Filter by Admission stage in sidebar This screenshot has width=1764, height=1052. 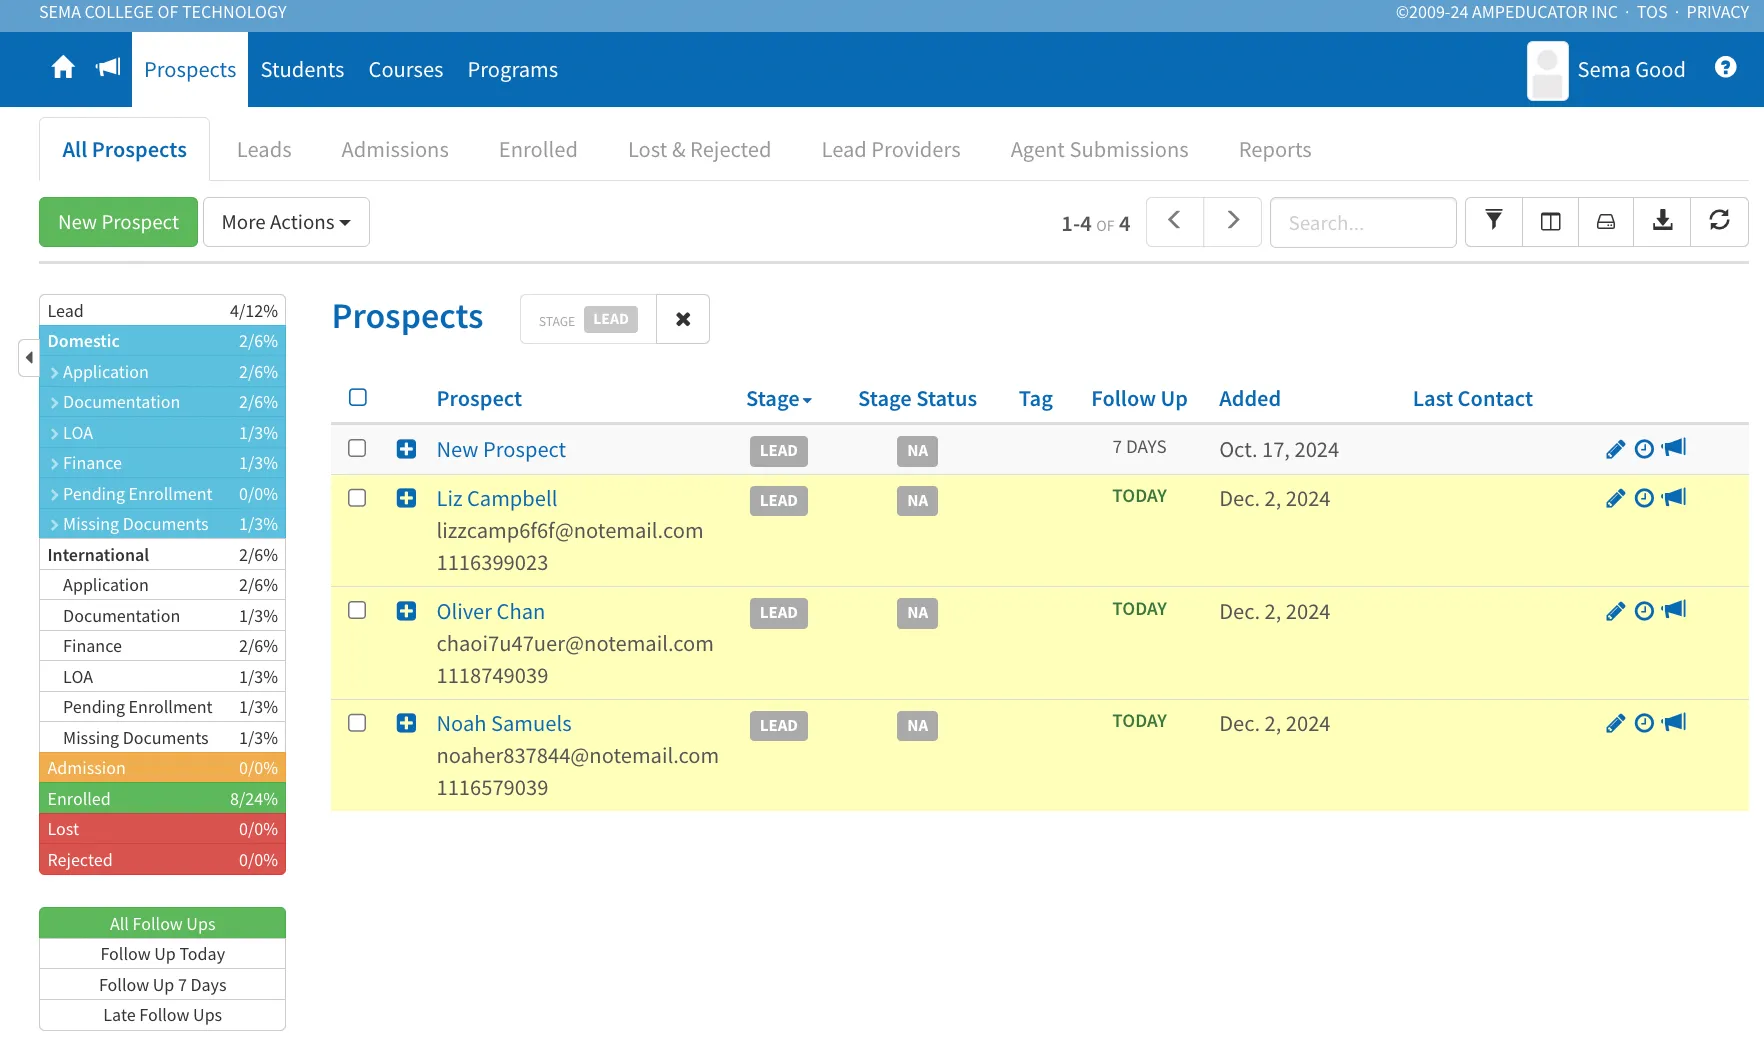162,768
